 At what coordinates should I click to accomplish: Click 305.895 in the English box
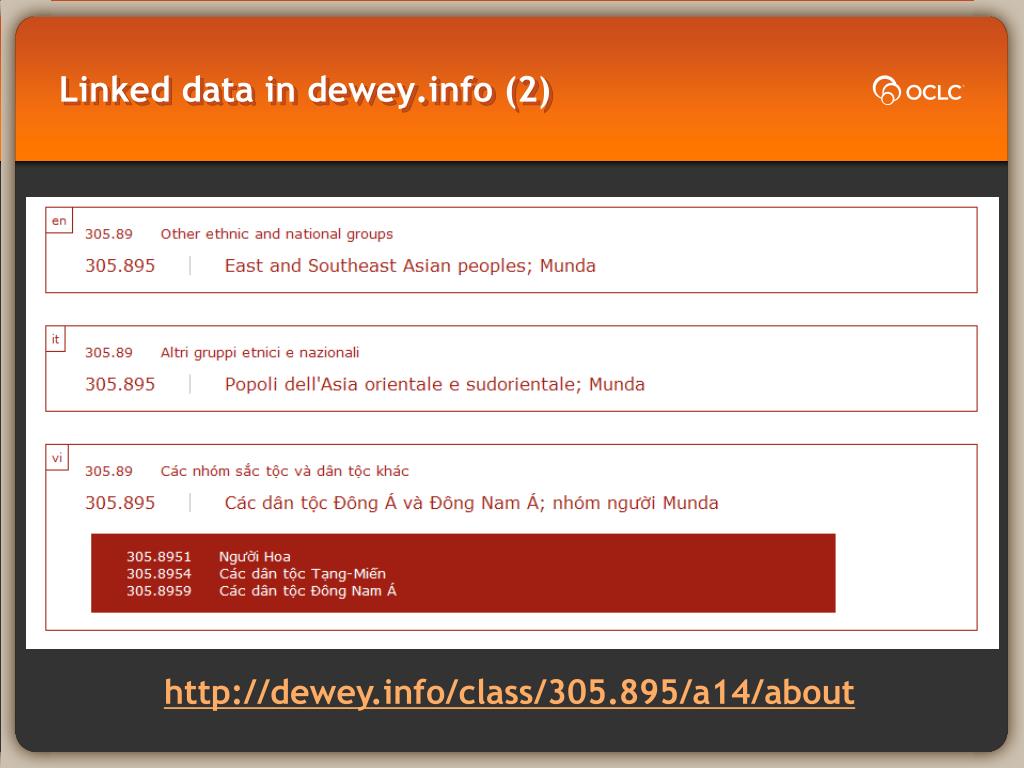point(120,266)
